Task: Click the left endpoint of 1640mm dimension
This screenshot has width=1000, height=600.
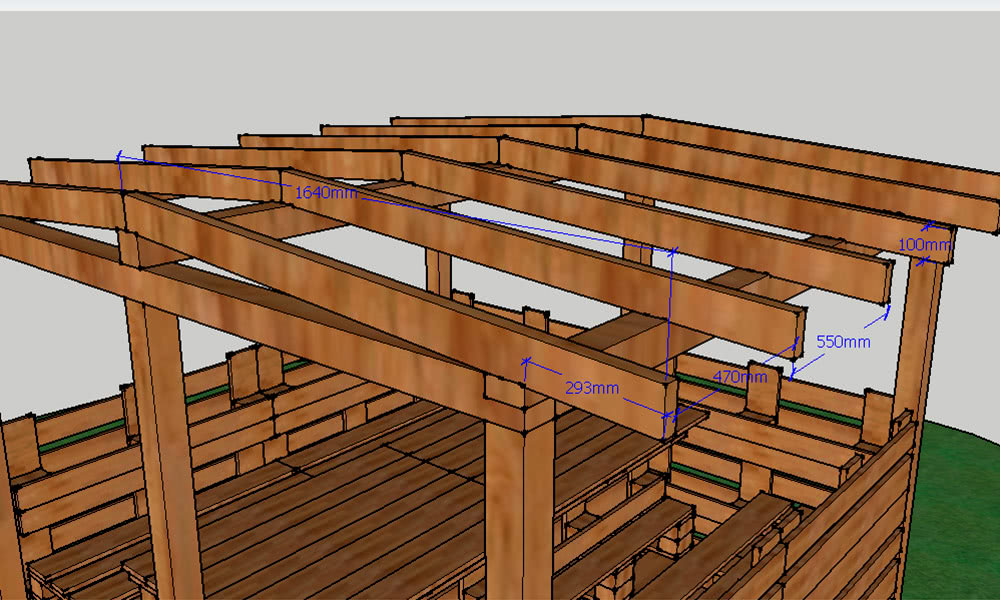Action: click(119, 156)
